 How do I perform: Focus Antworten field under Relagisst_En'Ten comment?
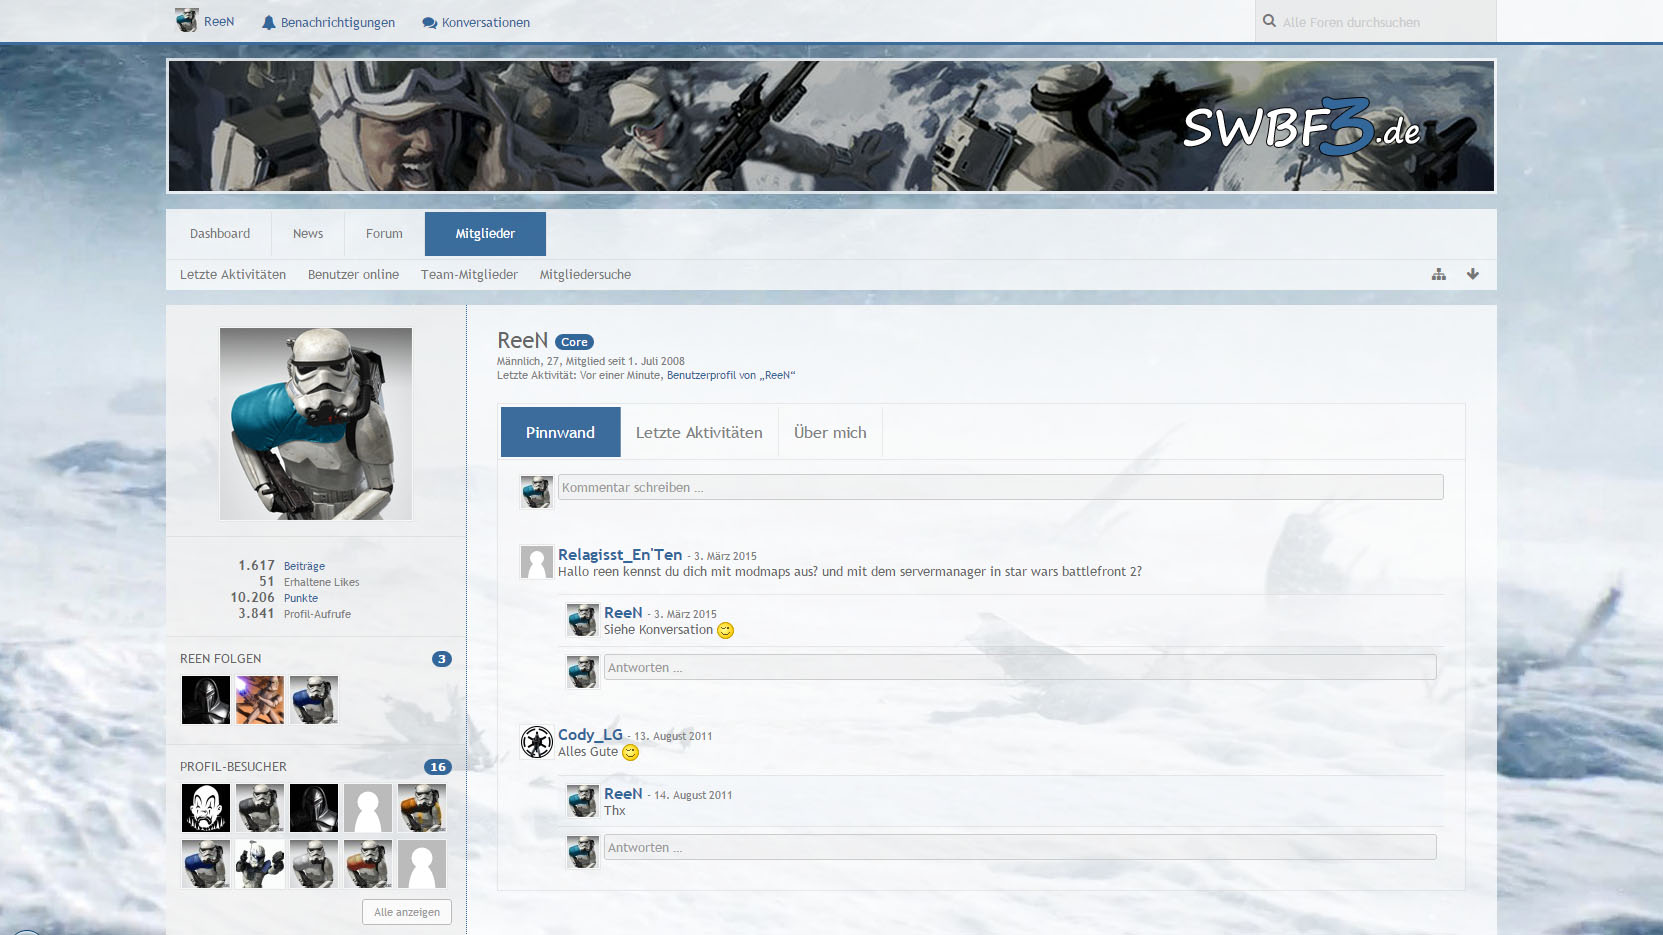(x=1020, y=667)
